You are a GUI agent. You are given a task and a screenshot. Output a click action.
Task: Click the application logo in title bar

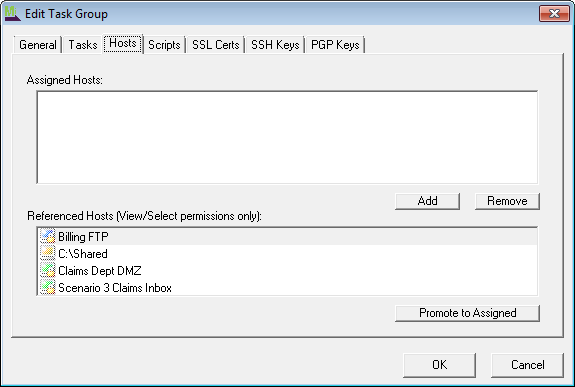[x=12, y=14]
